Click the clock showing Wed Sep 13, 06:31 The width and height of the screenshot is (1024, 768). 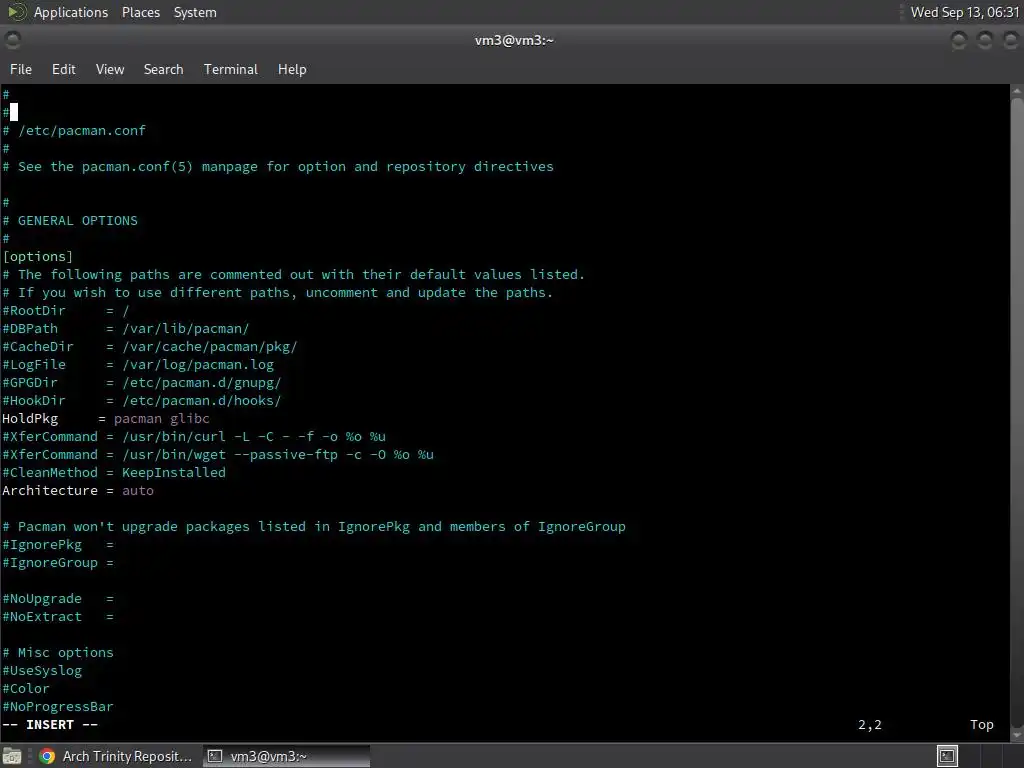[965, 12]
